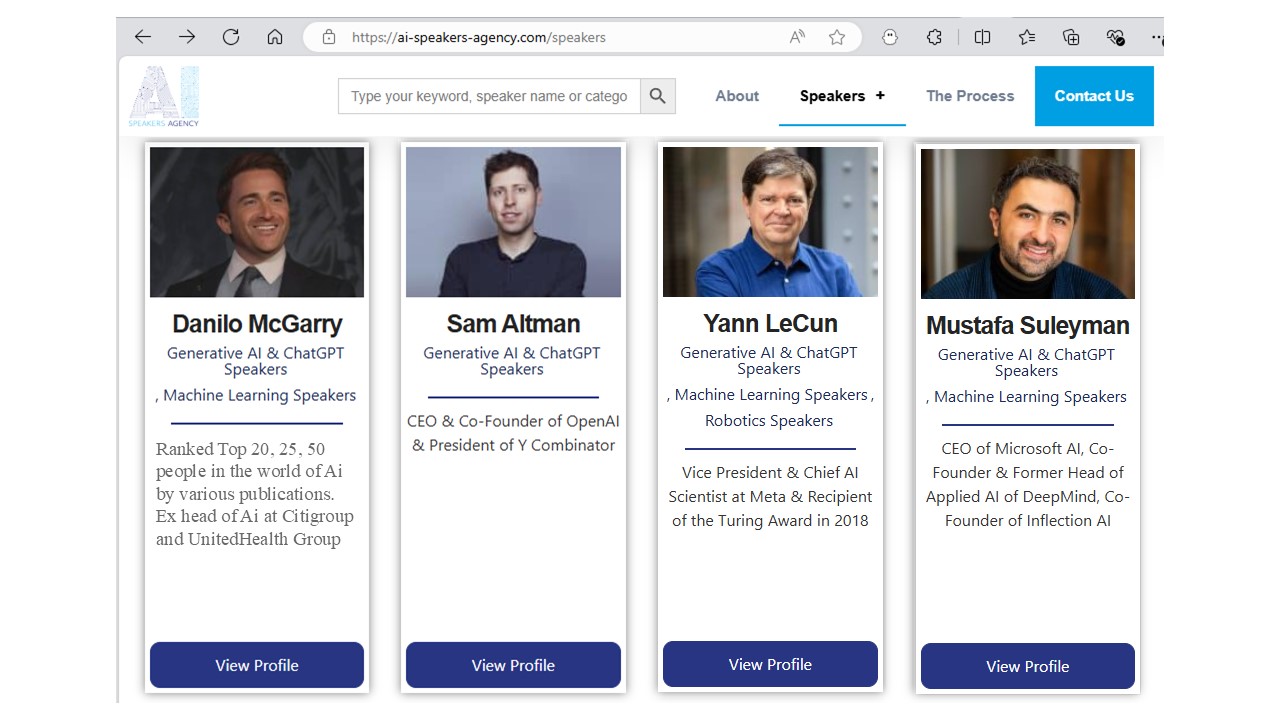This screenshot has width=1280, height=720.
Task: Click the face icon beside the favorites star
Action: tap(890, 37)
